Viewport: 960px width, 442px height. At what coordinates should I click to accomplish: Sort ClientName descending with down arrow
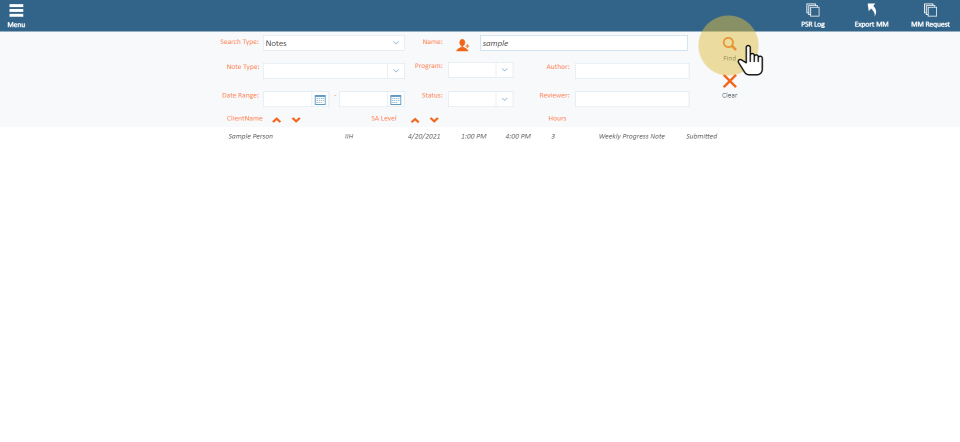pyautogui.click(x=296, y=120)
